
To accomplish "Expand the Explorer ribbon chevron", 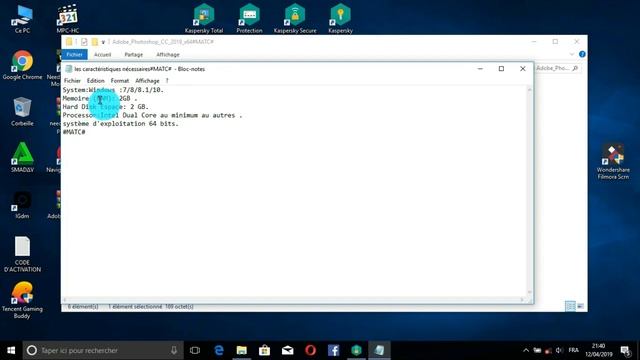I will [571, 54].
